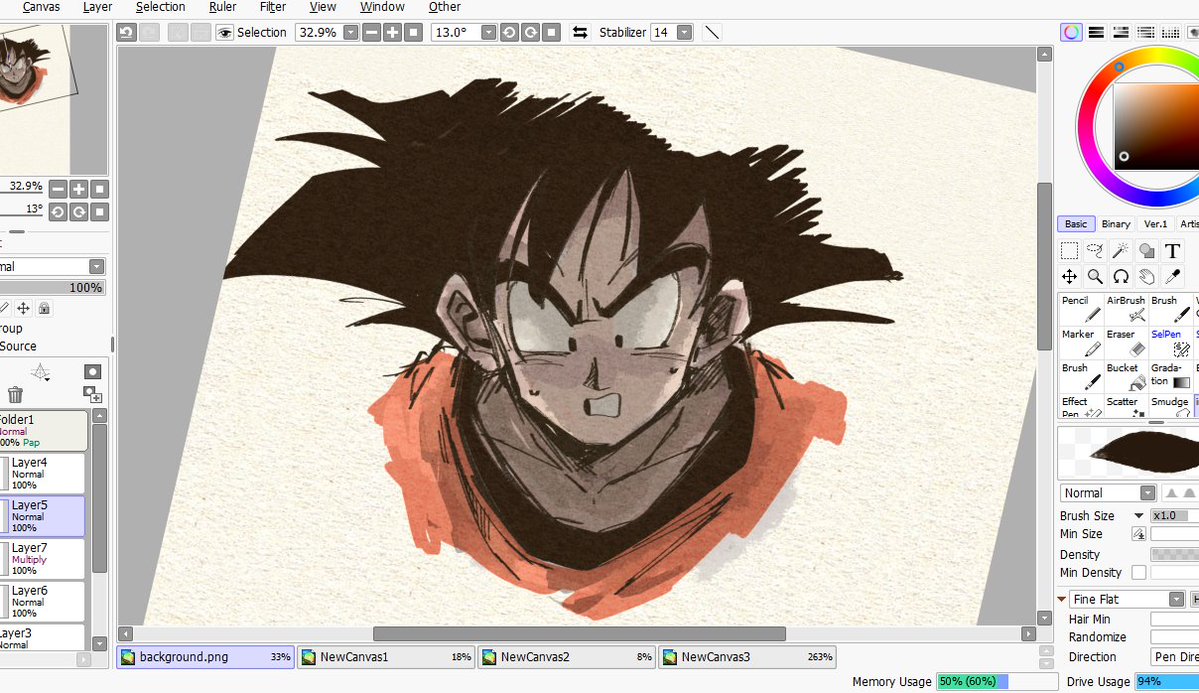Toggle the Min Density checkbox
1199x693 pixels.
point(1139,572)
